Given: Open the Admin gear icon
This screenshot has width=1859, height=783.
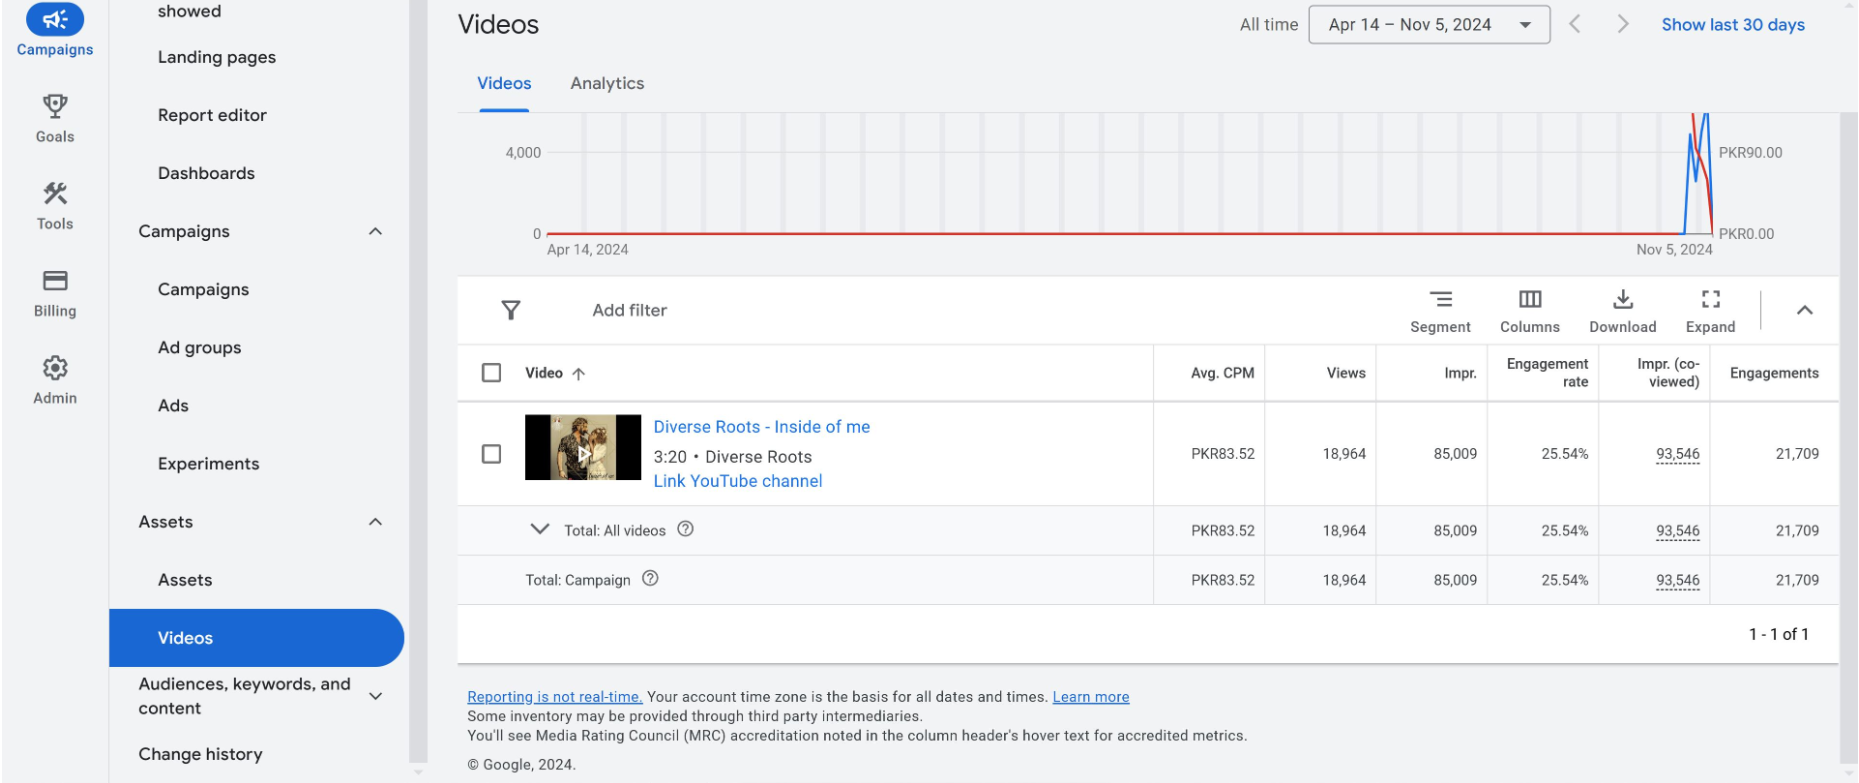Looking at the screenshot, I should pos(55,368).
